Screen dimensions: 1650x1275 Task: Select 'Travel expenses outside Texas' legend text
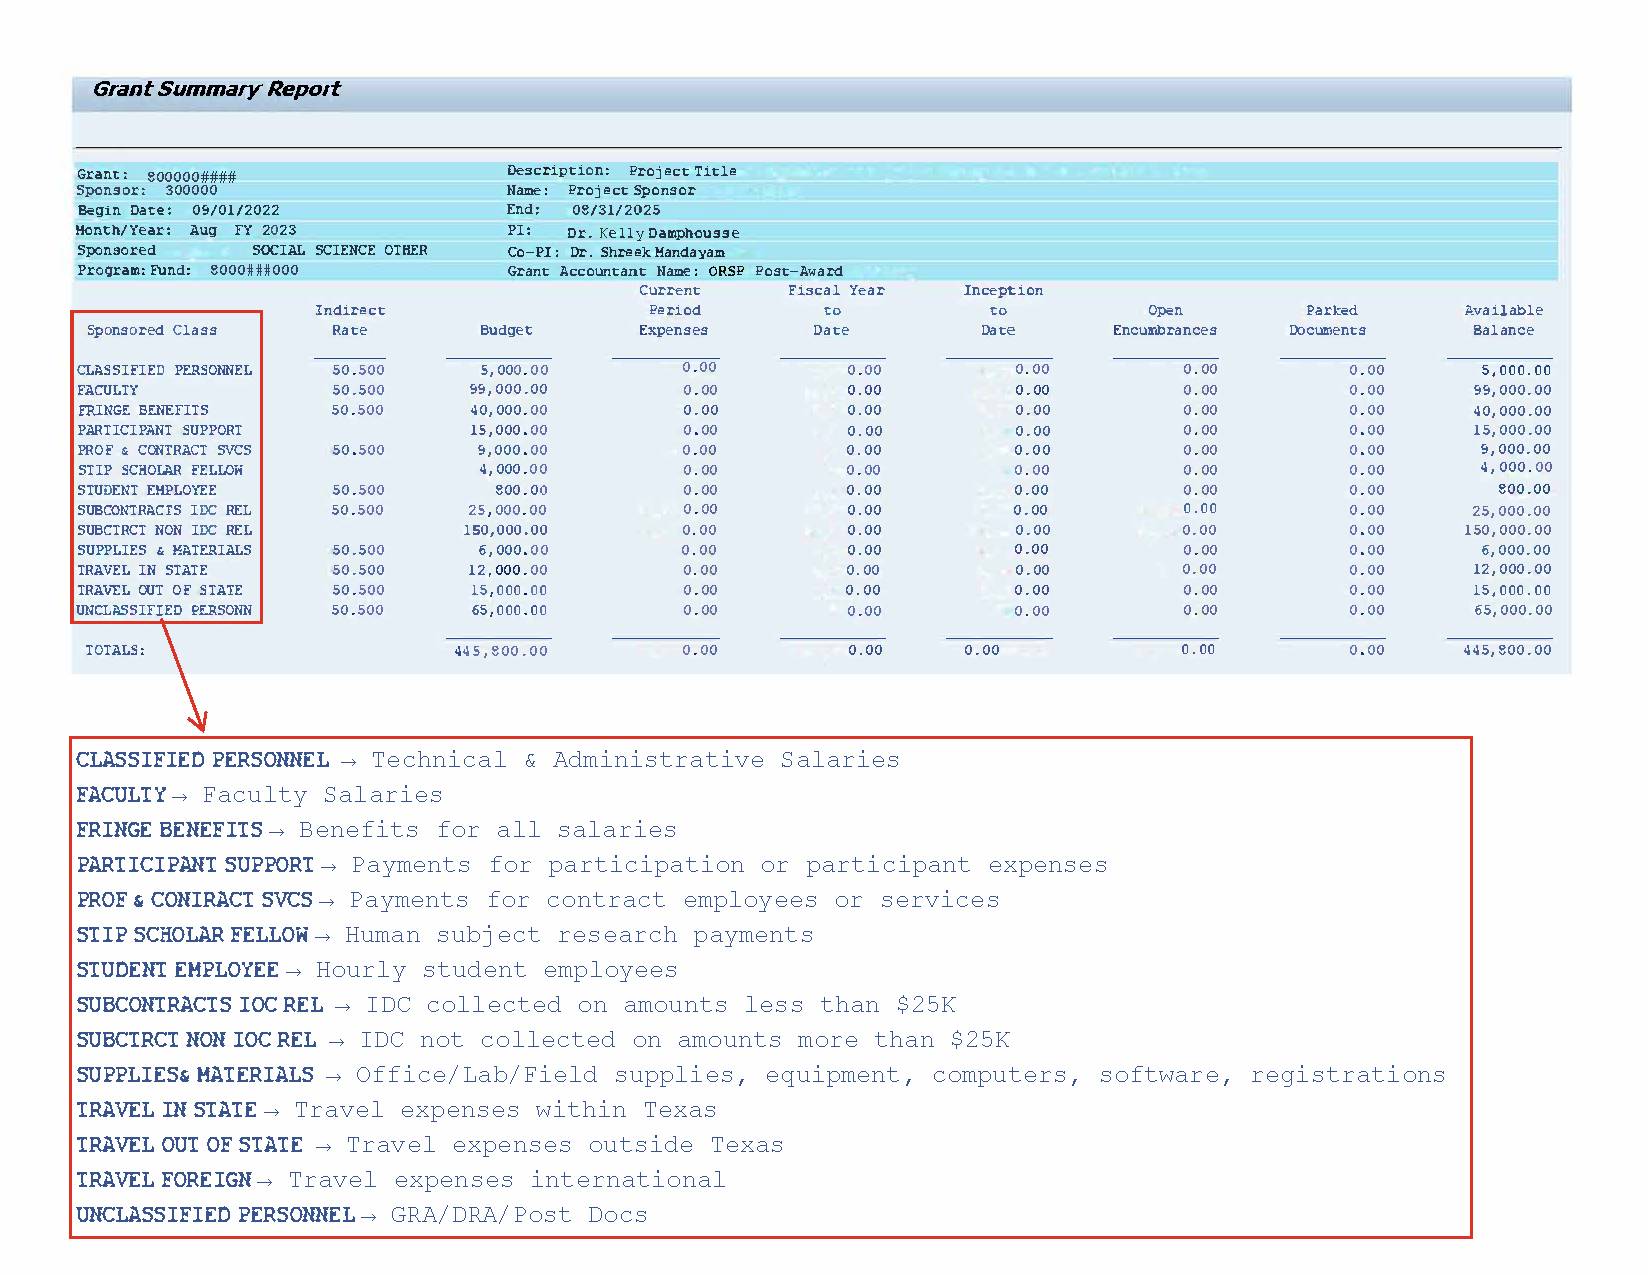[565, 1145]
